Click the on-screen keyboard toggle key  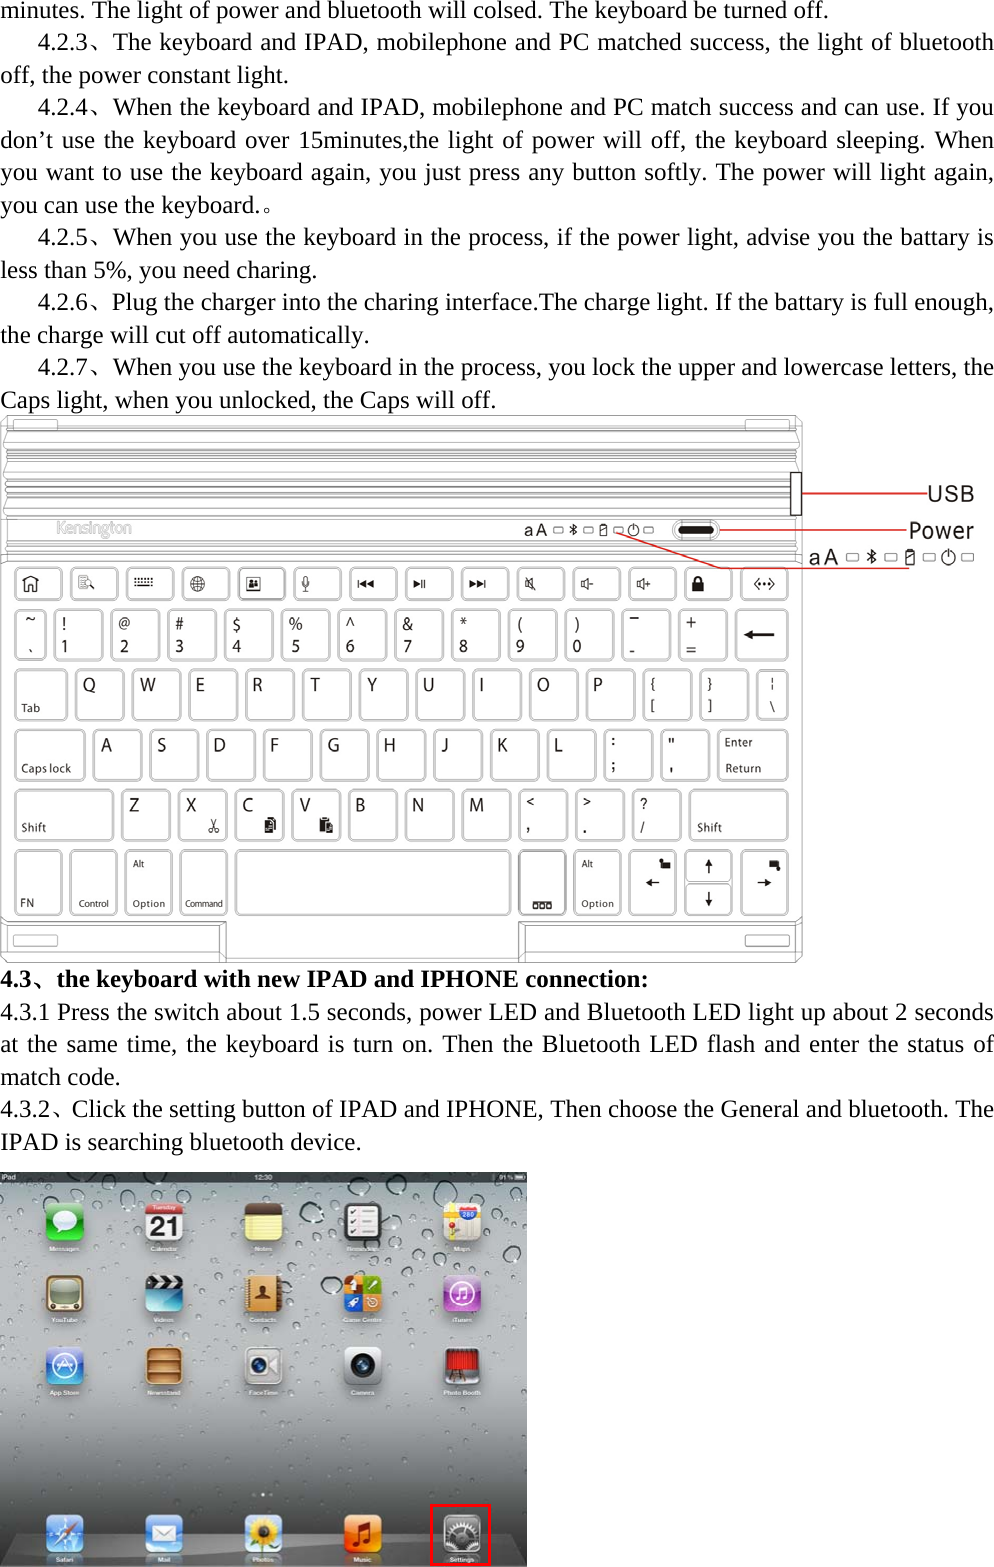pos(150,584)
